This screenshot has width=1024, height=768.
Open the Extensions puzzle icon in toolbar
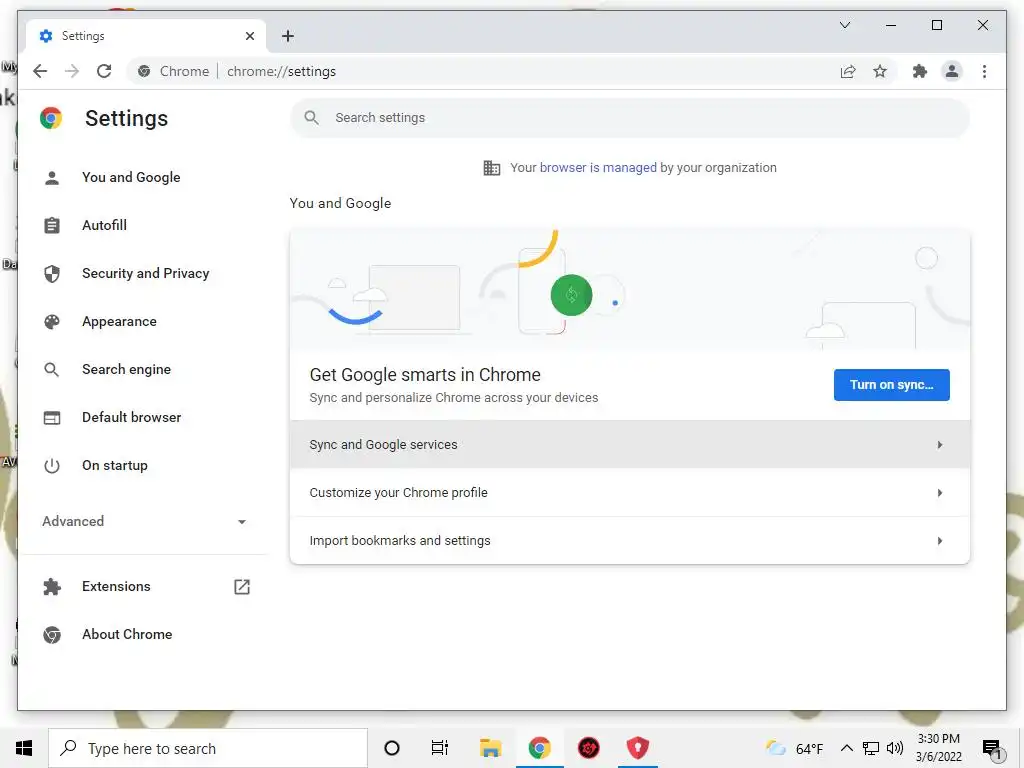(920, 71)
